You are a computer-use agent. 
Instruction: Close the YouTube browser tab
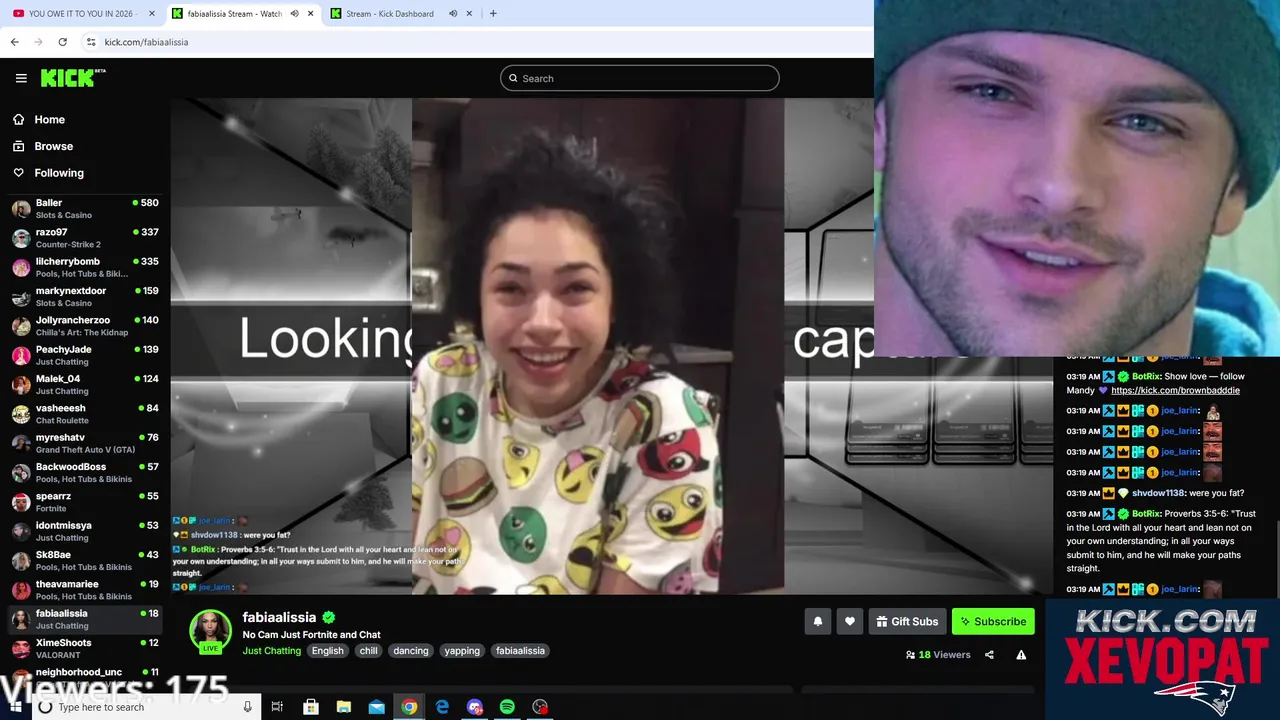pos(152,14)
